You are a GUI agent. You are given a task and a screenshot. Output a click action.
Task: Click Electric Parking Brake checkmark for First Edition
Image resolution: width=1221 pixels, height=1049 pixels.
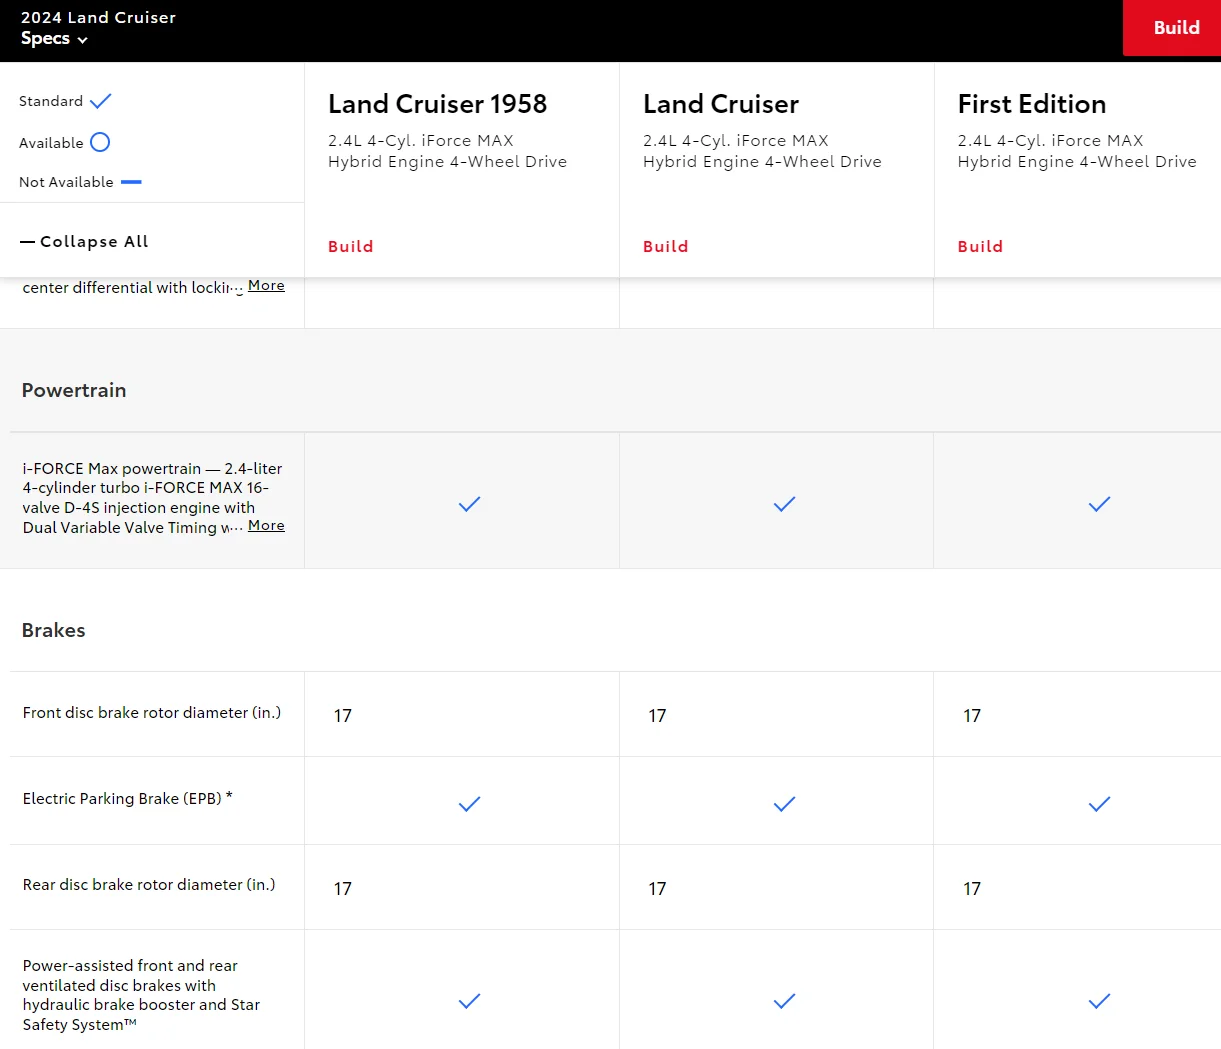(x=1099, y=804)
